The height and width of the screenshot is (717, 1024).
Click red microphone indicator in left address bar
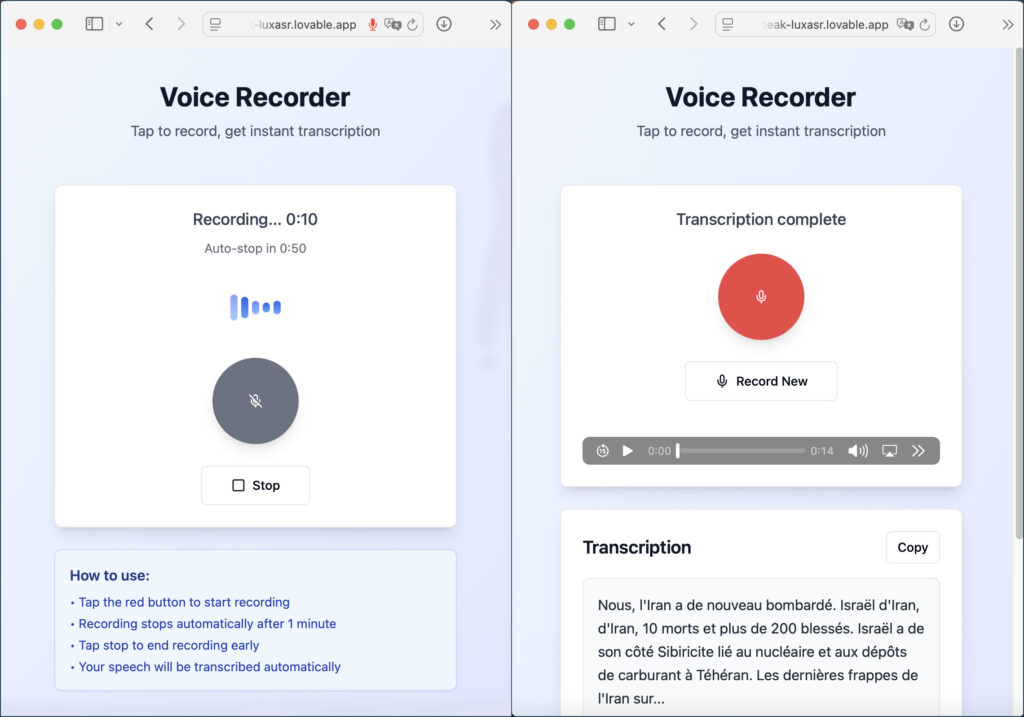pos(373,25)
